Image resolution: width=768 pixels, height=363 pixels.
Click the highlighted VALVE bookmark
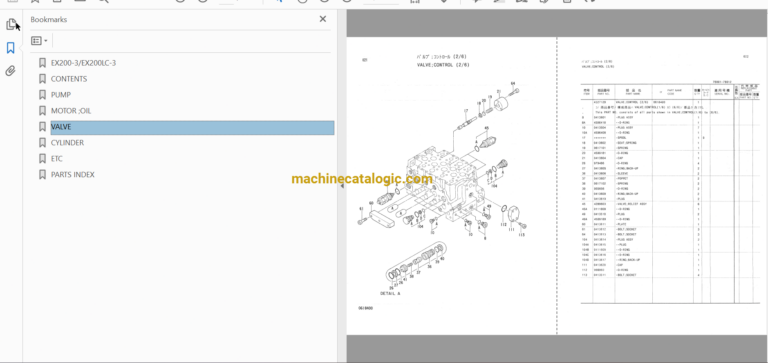pyautogui.click(x=192, y=127)
